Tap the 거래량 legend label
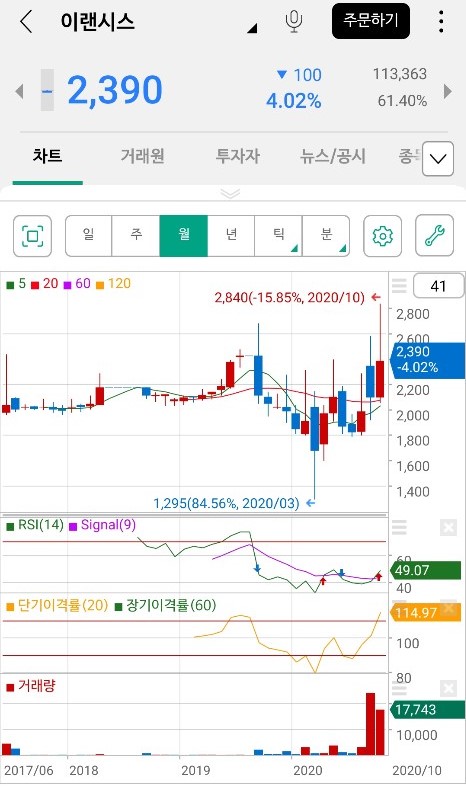The image size is (466, 787). tap(31, 686)
